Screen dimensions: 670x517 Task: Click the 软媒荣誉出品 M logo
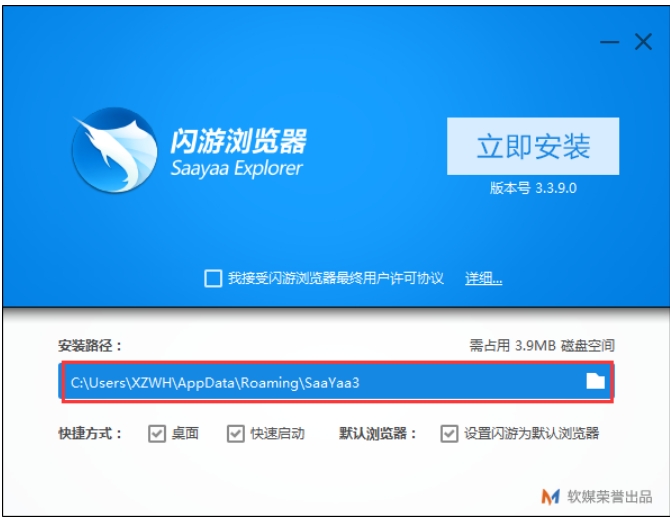(x=550, y=496)
